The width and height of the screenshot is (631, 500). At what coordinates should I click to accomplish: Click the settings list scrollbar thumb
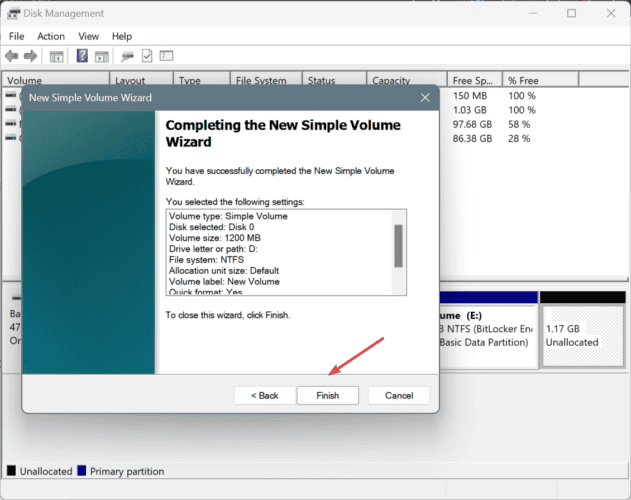398,246
